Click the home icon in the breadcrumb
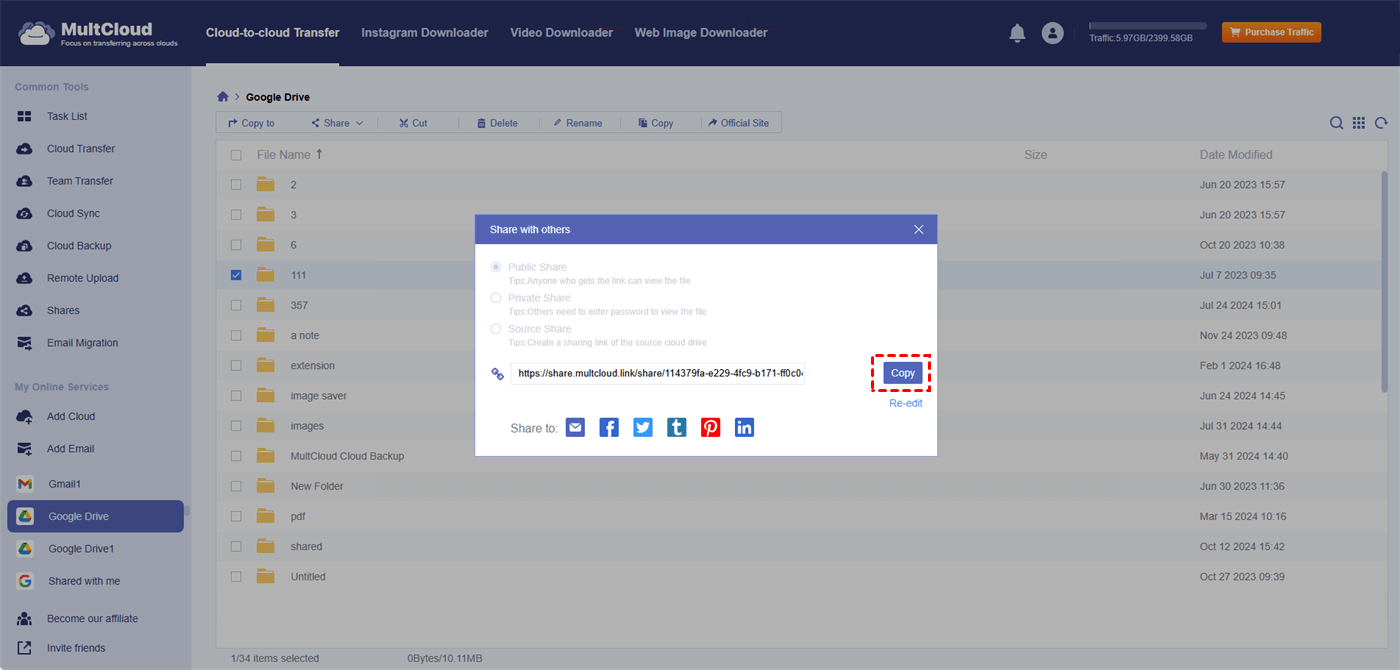 pos(223,97)
